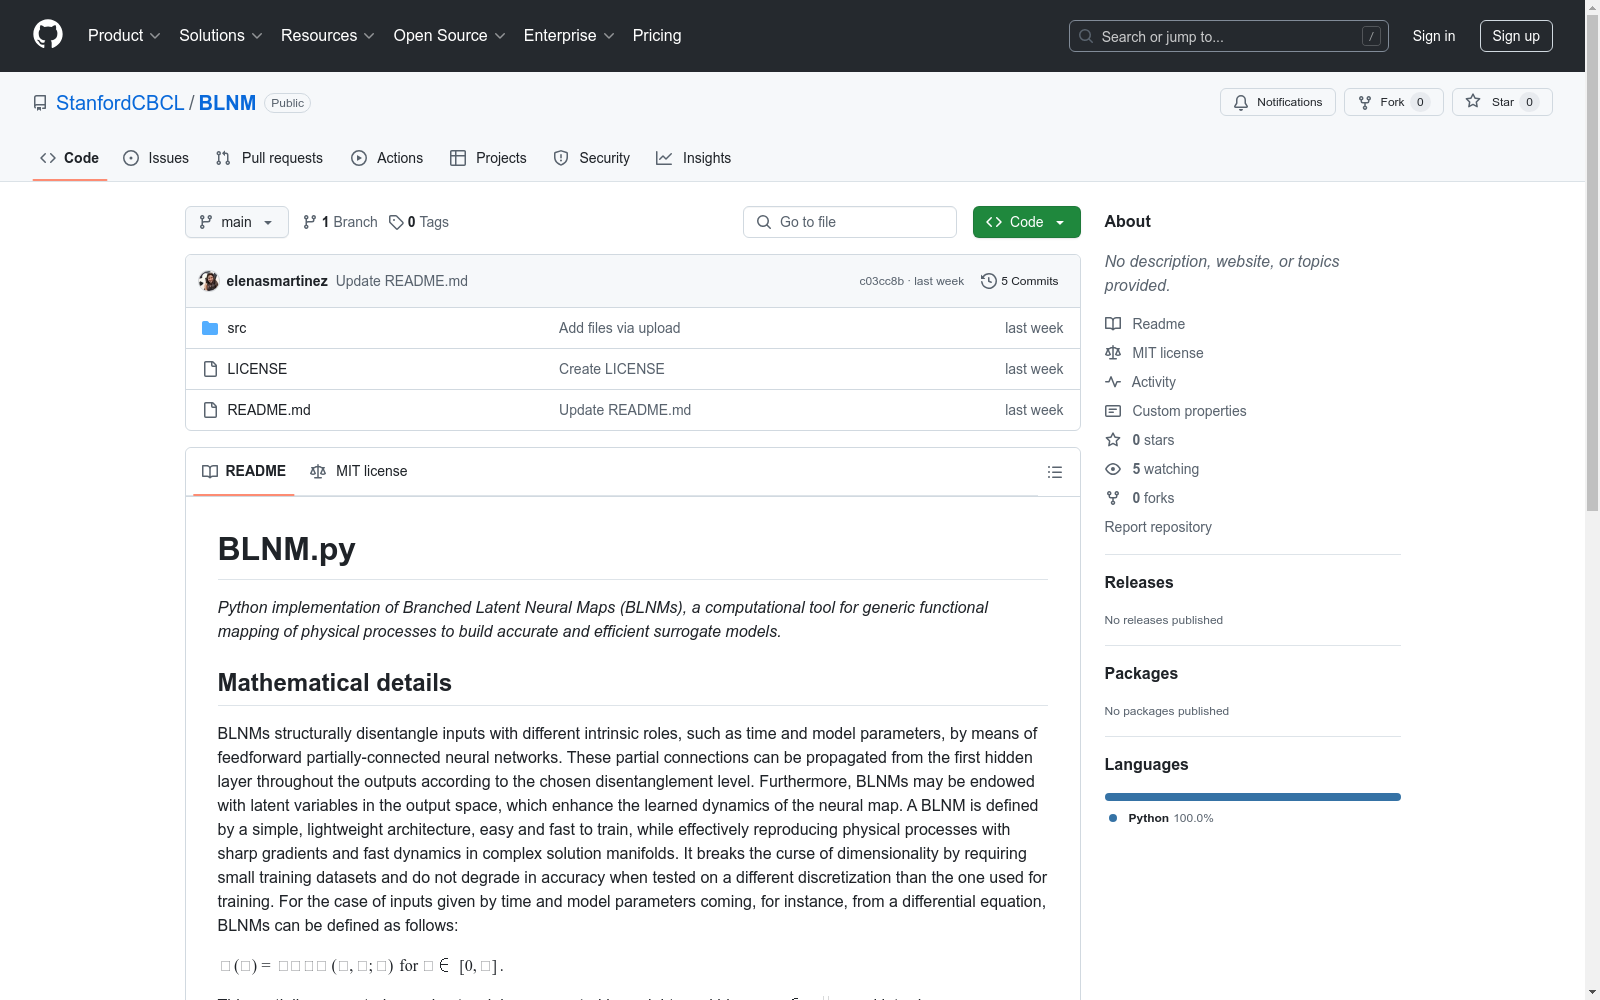
Task: Focus the Search or jump to field
Action: tap(1228, 36)
